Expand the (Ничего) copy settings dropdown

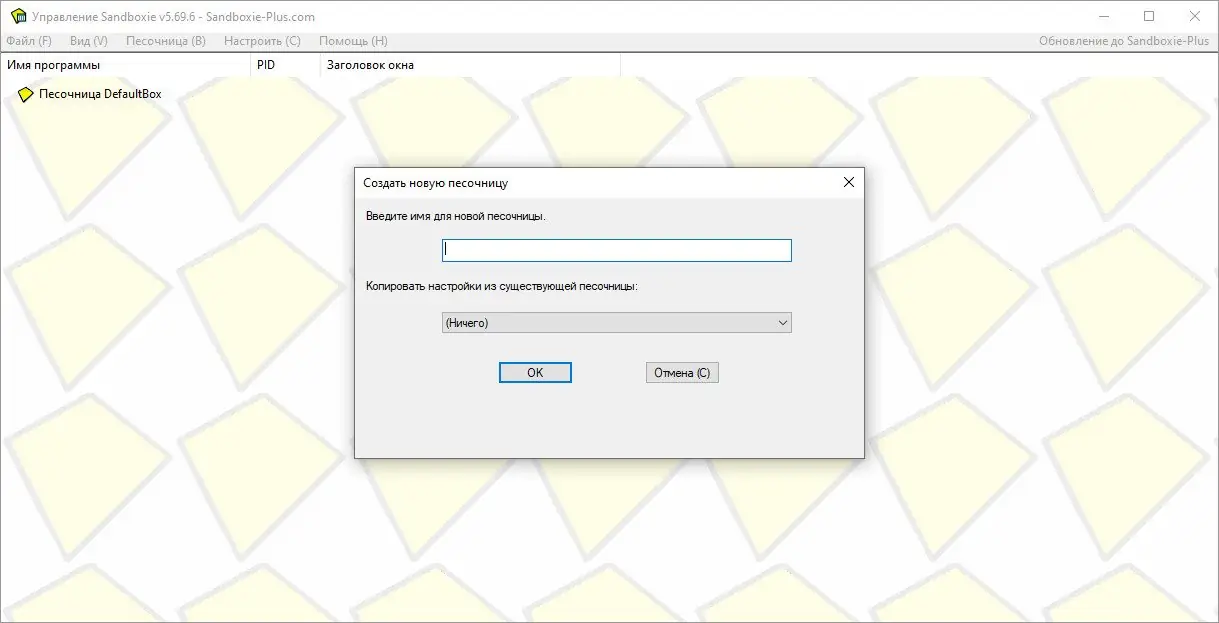pos(616,323)
